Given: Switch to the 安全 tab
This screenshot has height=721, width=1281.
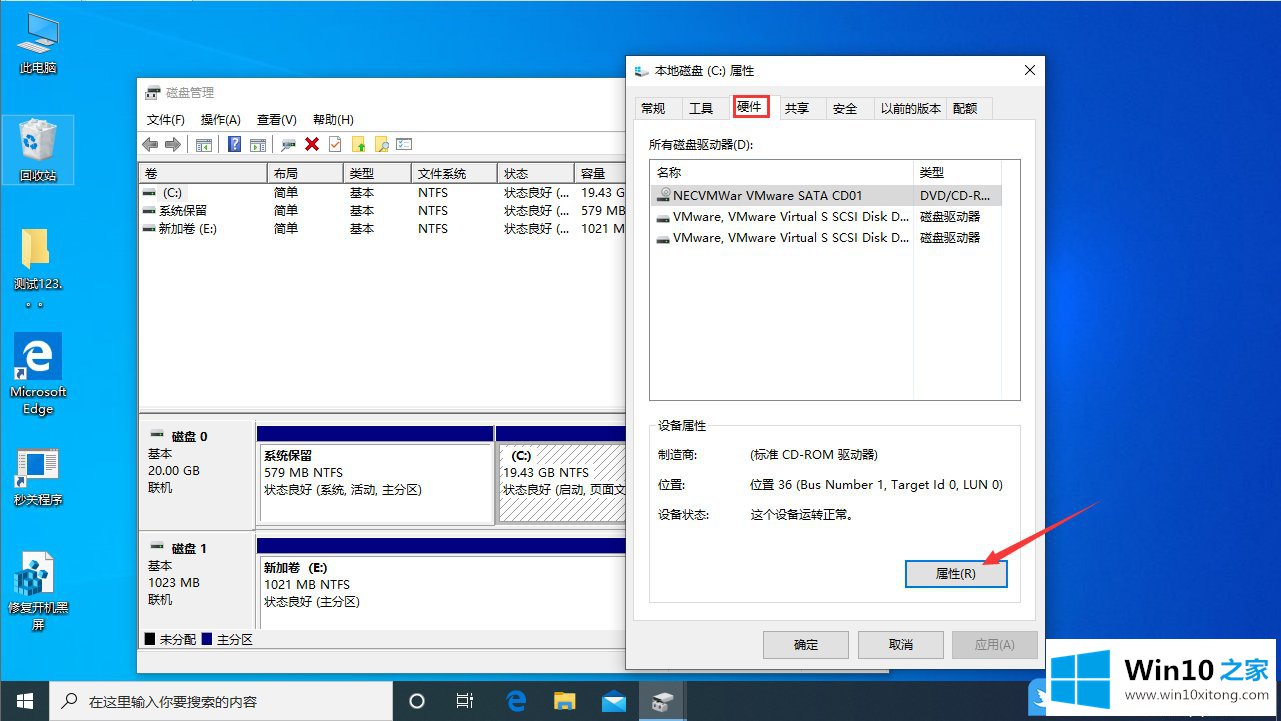Looking at the screenshot, I should pyautogui.click(x=845, y=108).
